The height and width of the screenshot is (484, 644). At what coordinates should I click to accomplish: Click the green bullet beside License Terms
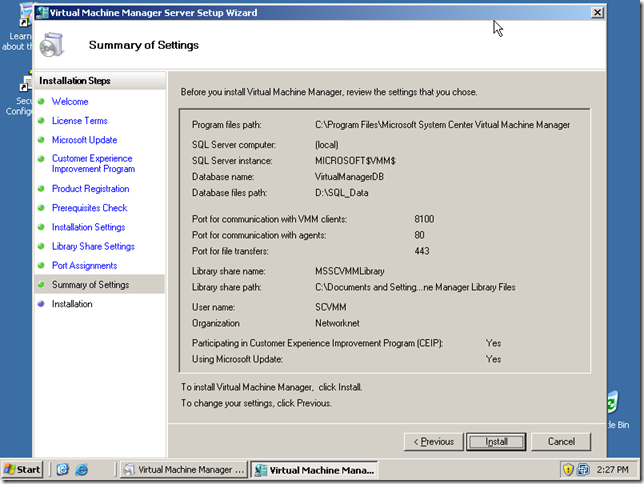pyautogui.click(x=41, y=120)
